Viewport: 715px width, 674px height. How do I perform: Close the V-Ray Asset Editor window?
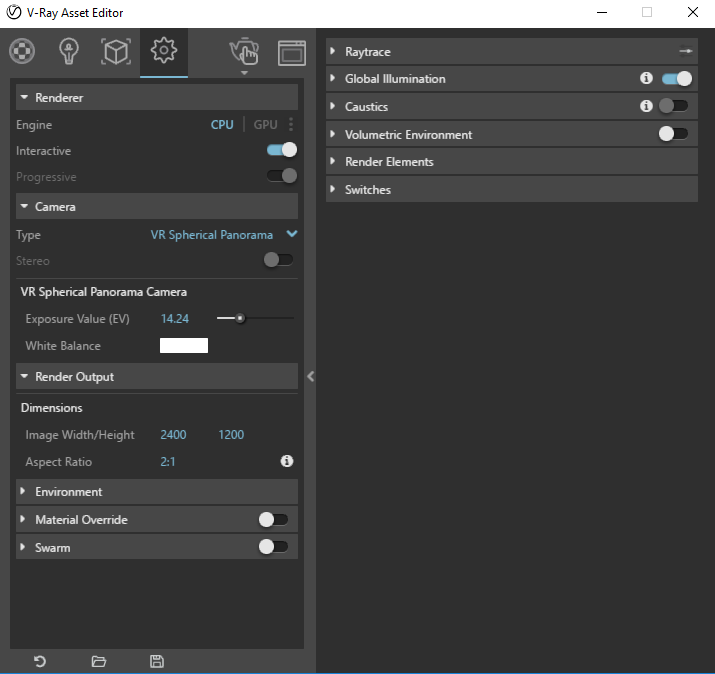(693, 12)
